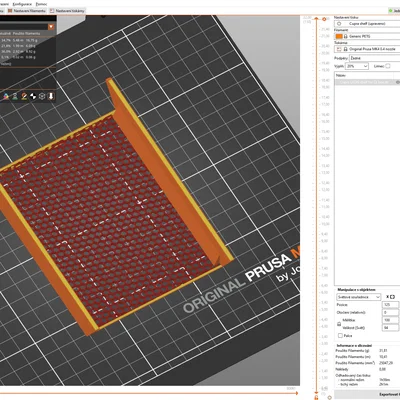400x400 pixels.
Task: Toggle tool marker down-arrow icon in legend
Action: pyautogui.click(x=51, y=96)
